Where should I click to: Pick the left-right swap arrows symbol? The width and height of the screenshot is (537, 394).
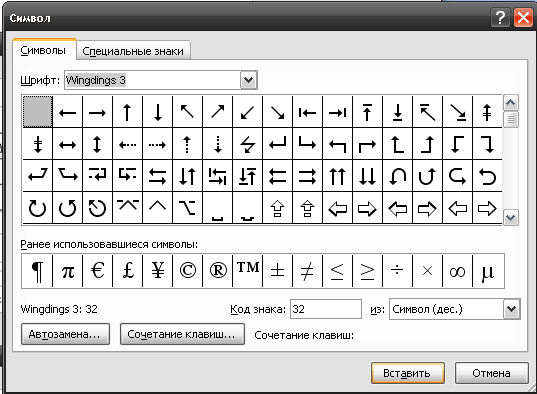click(158, 176)
